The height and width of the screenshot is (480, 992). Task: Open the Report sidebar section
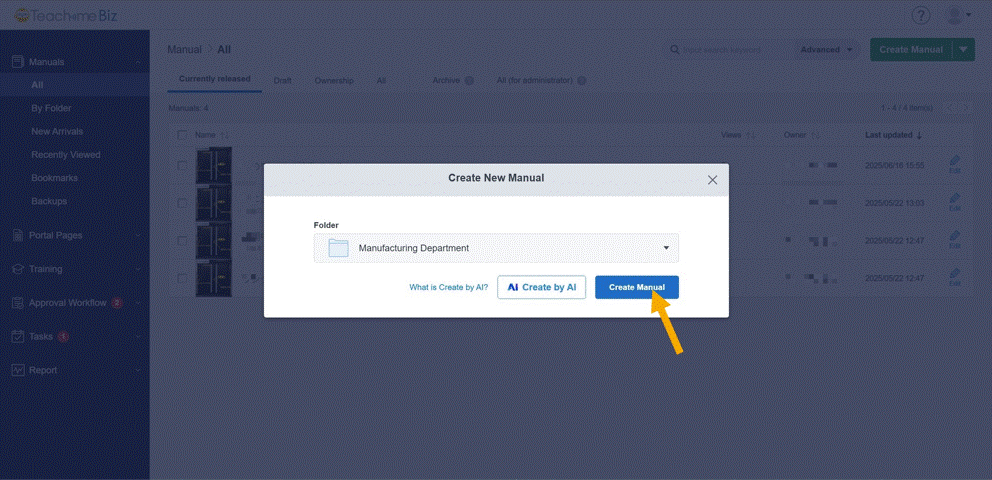pyautogui.click(x=43, y=370)
